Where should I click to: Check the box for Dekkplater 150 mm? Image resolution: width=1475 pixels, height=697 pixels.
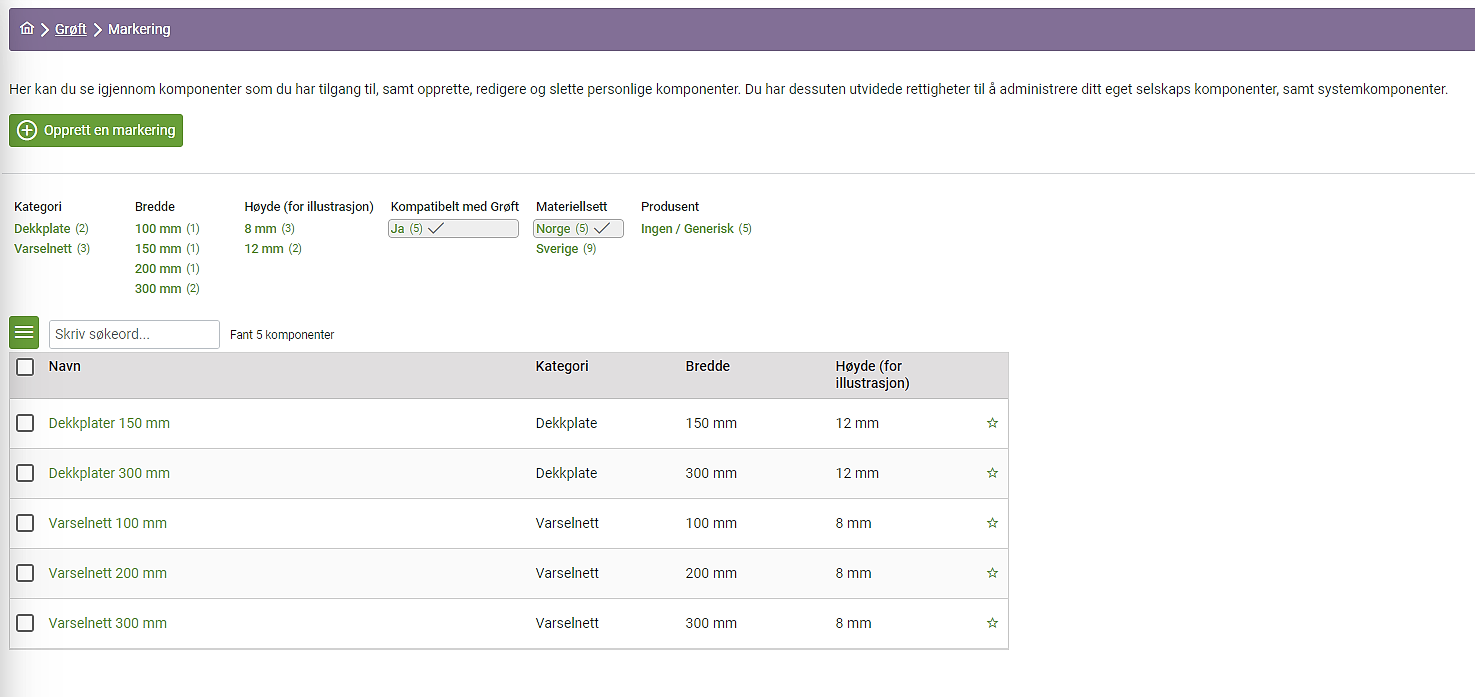pyautogui.click(x=25, y=423)
